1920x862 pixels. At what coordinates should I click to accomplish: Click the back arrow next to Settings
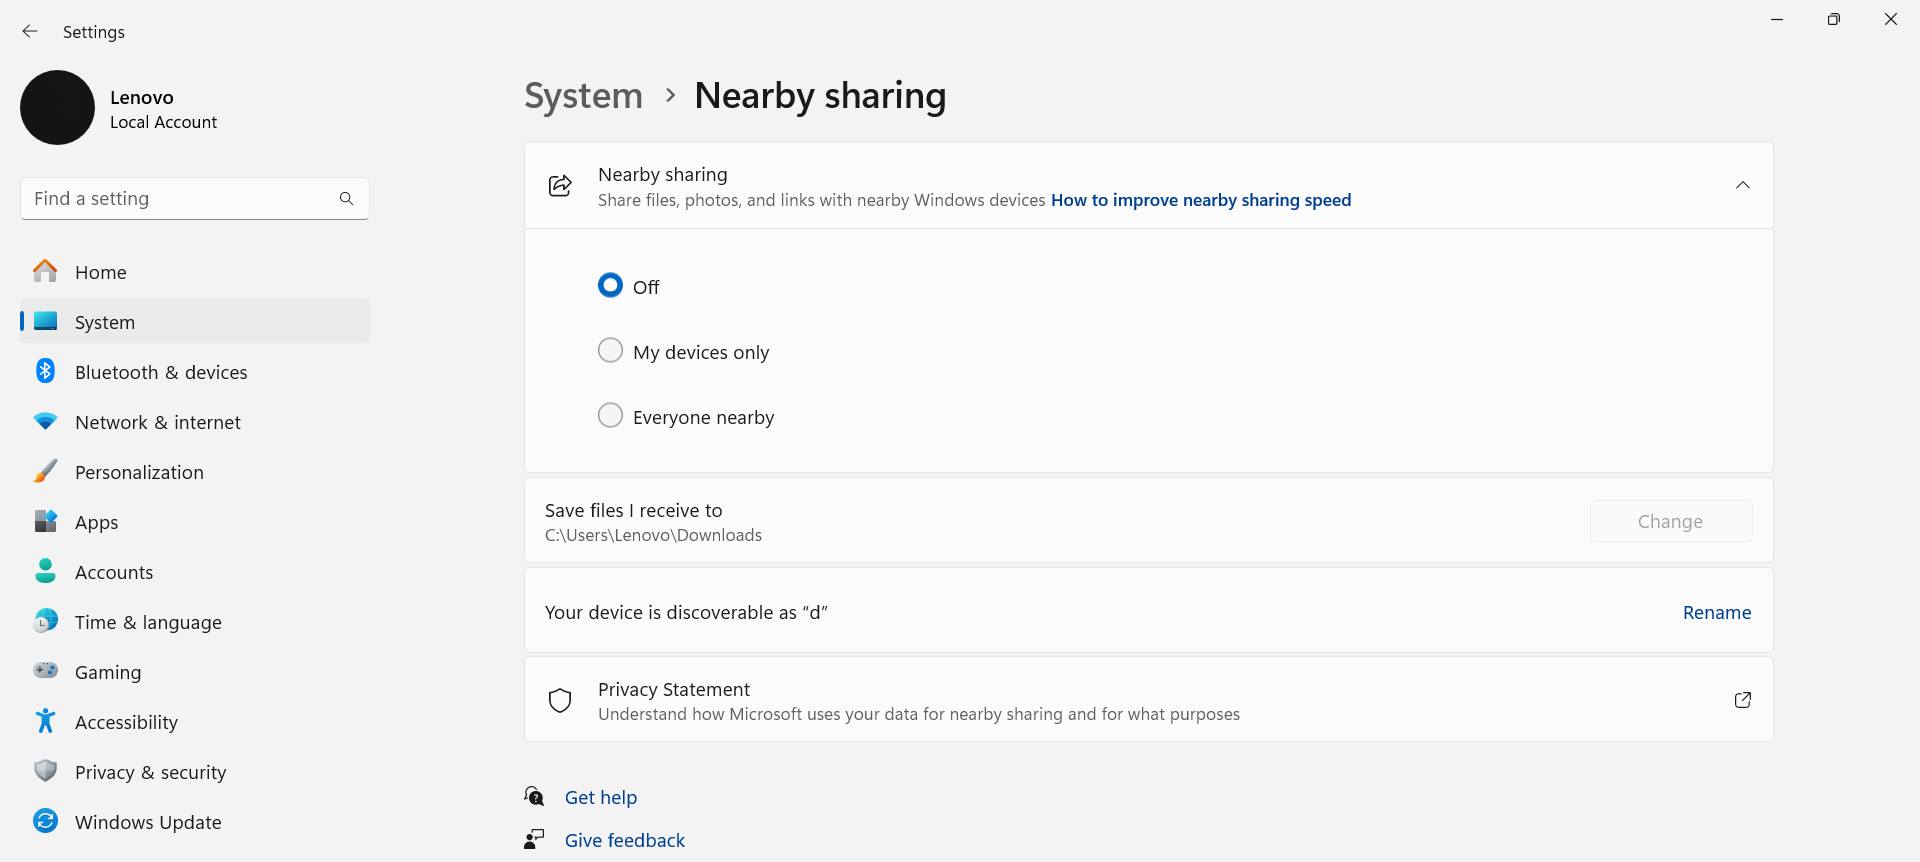pos(30,32)
